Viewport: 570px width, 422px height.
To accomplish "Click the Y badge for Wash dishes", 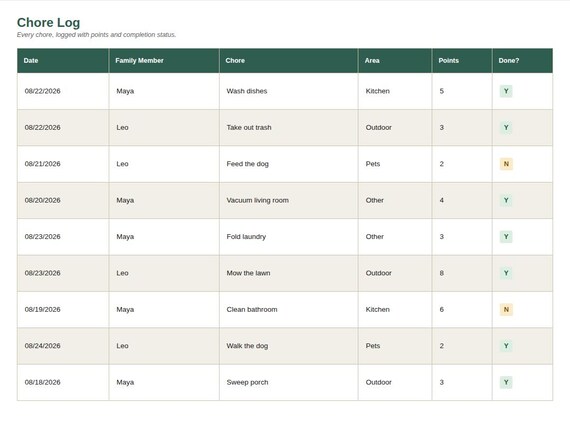I will pos(506,91).
